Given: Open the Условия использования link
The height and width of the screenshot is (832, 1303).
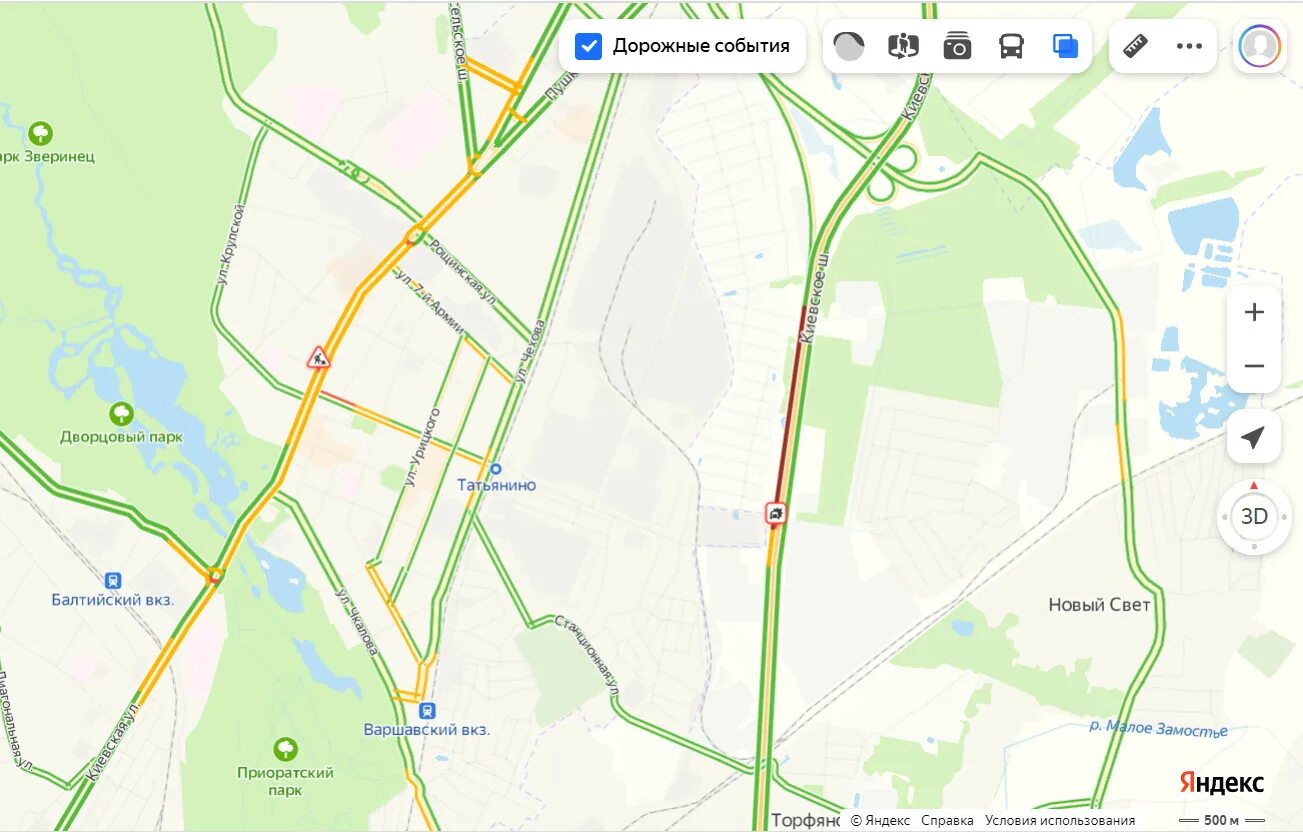Looking at the screenshot, I should pyautogui.click(x=1060, y=820).
